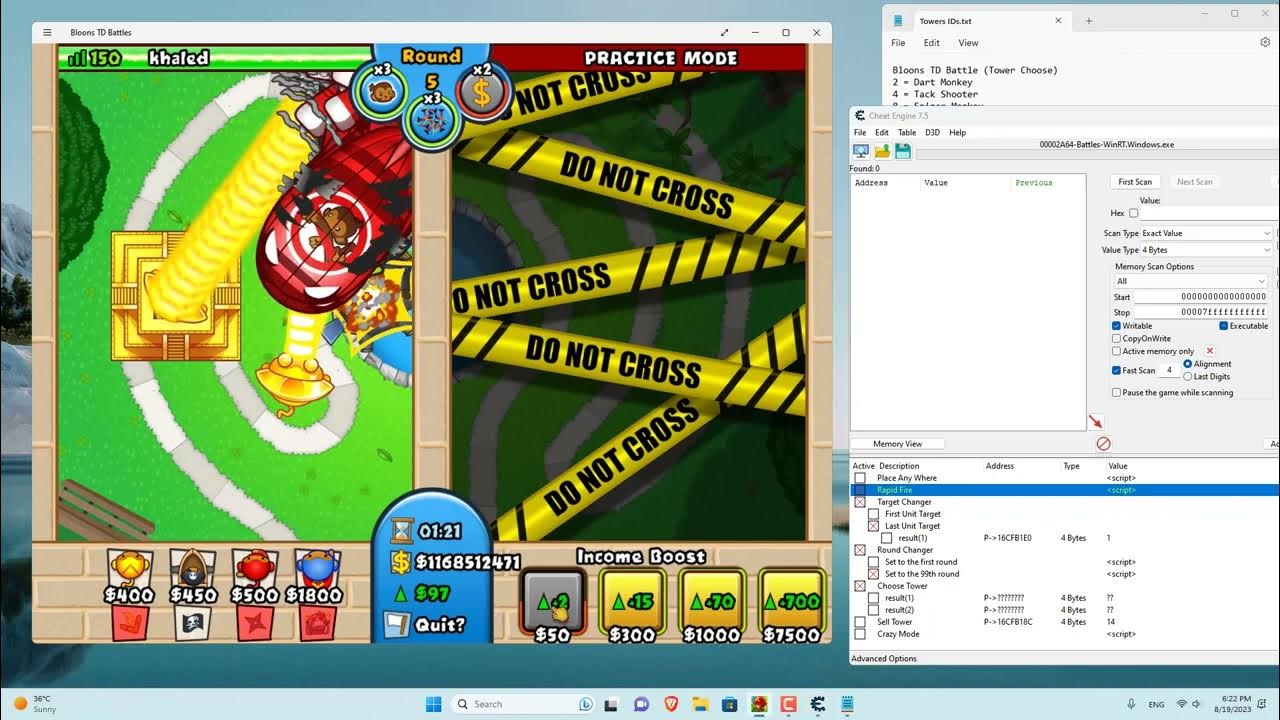Toggle the Fast Scan checkbox

(1116, 370)
